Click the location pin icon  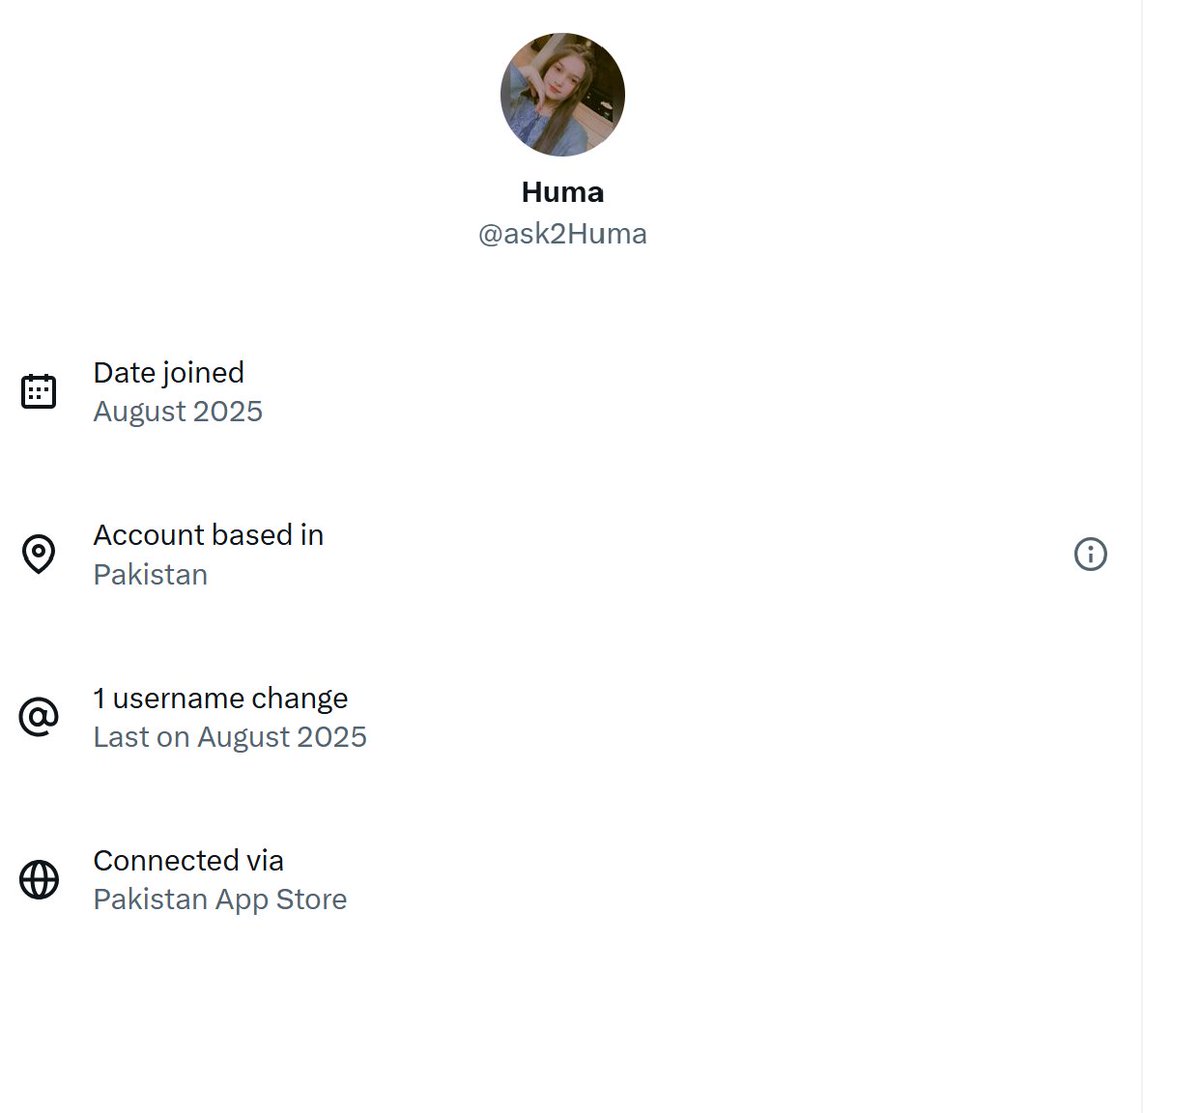[x=39, y=554]
